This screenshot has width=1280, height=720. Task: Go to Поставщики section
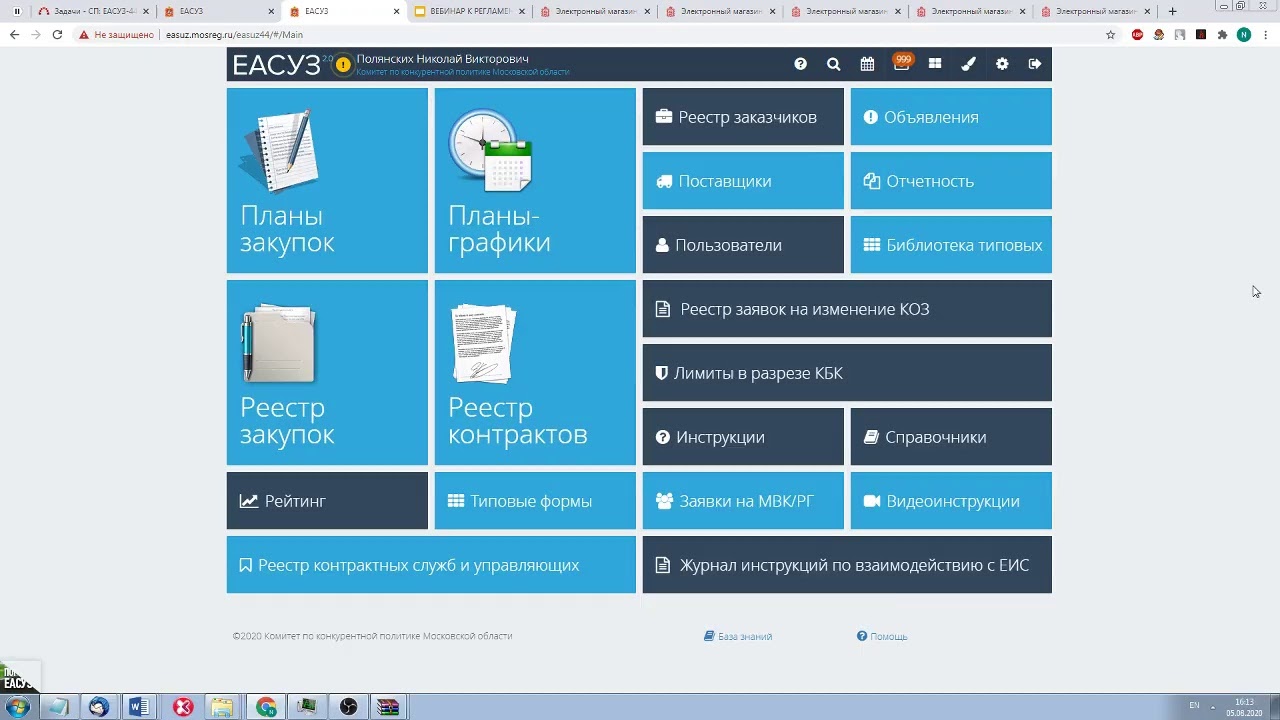pos(743,181)
